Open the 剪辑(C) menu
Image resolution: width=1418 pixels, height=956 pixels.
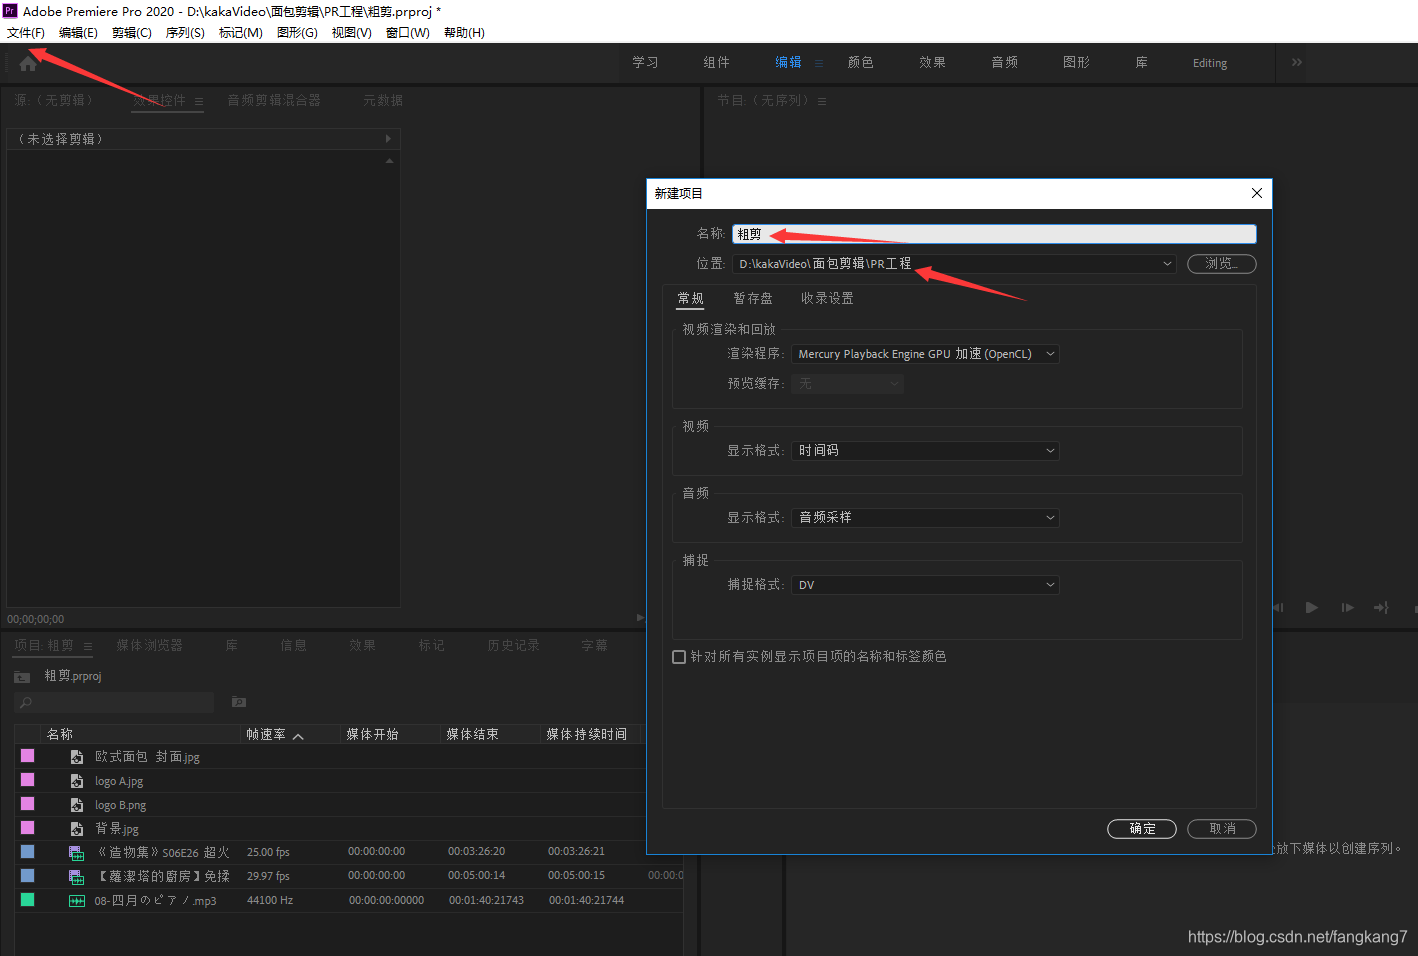[x=132, y=33]
